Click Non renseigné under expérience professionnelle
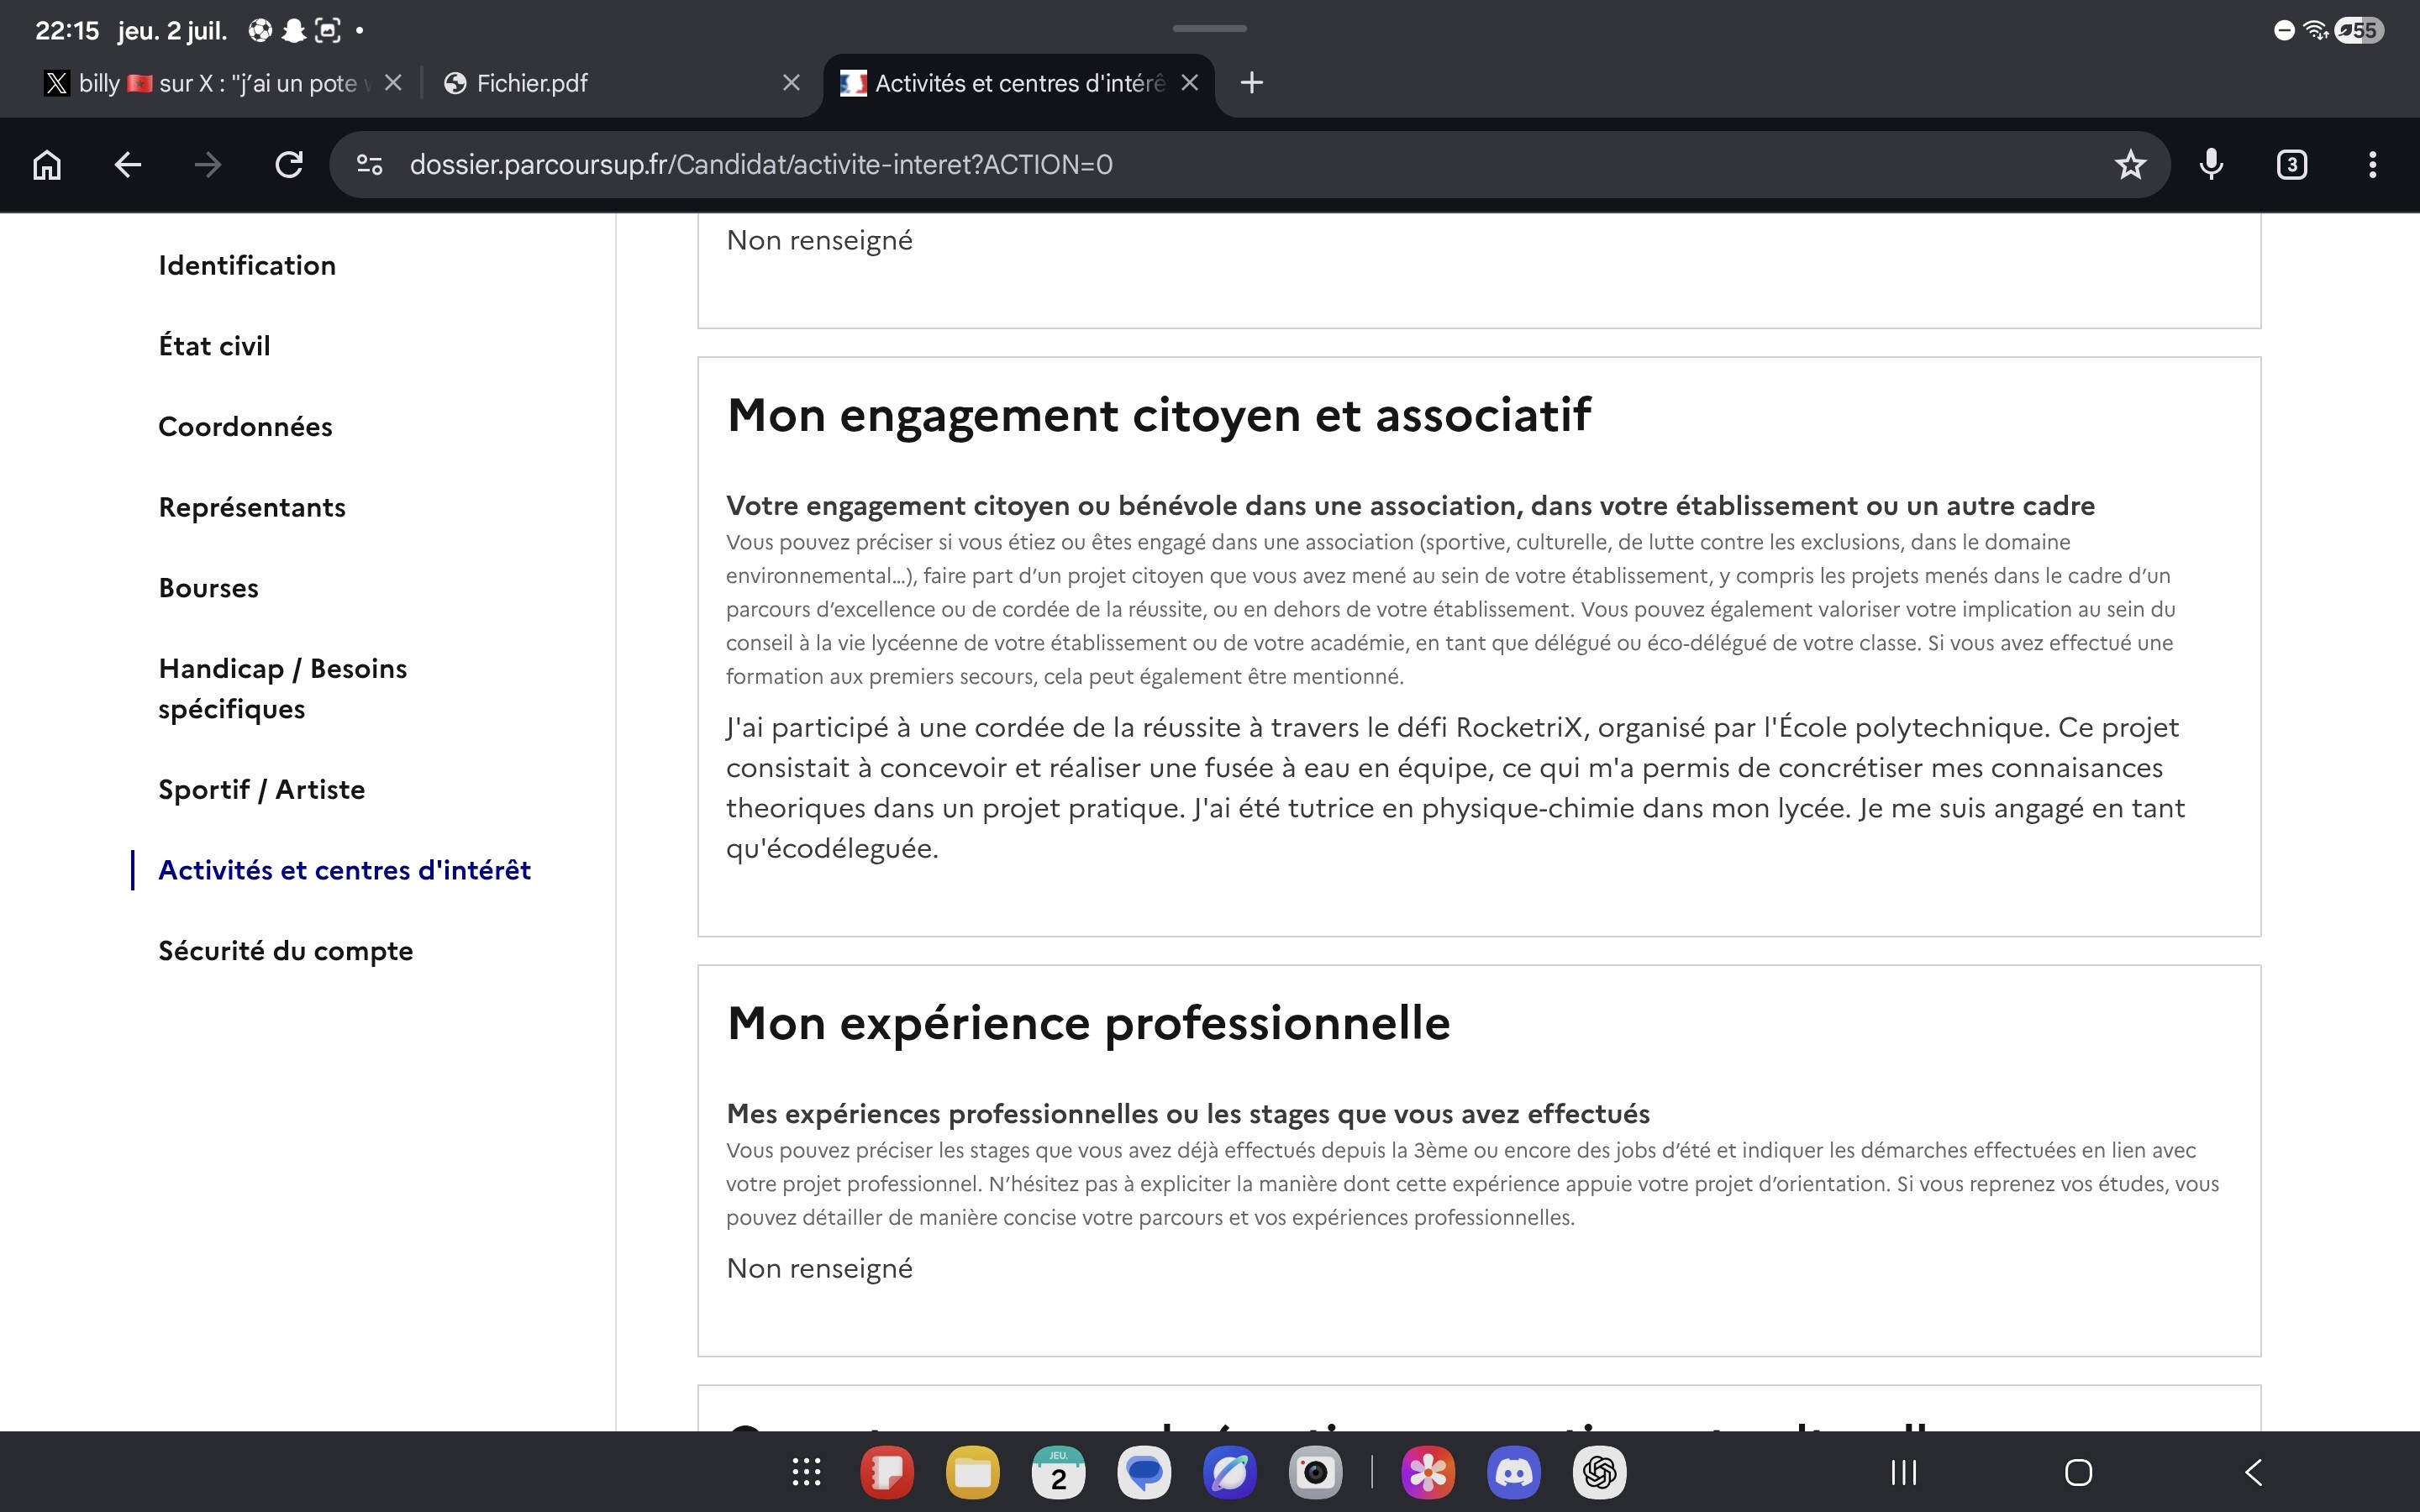The image size is (2420, 1512). pos(819,1268)
